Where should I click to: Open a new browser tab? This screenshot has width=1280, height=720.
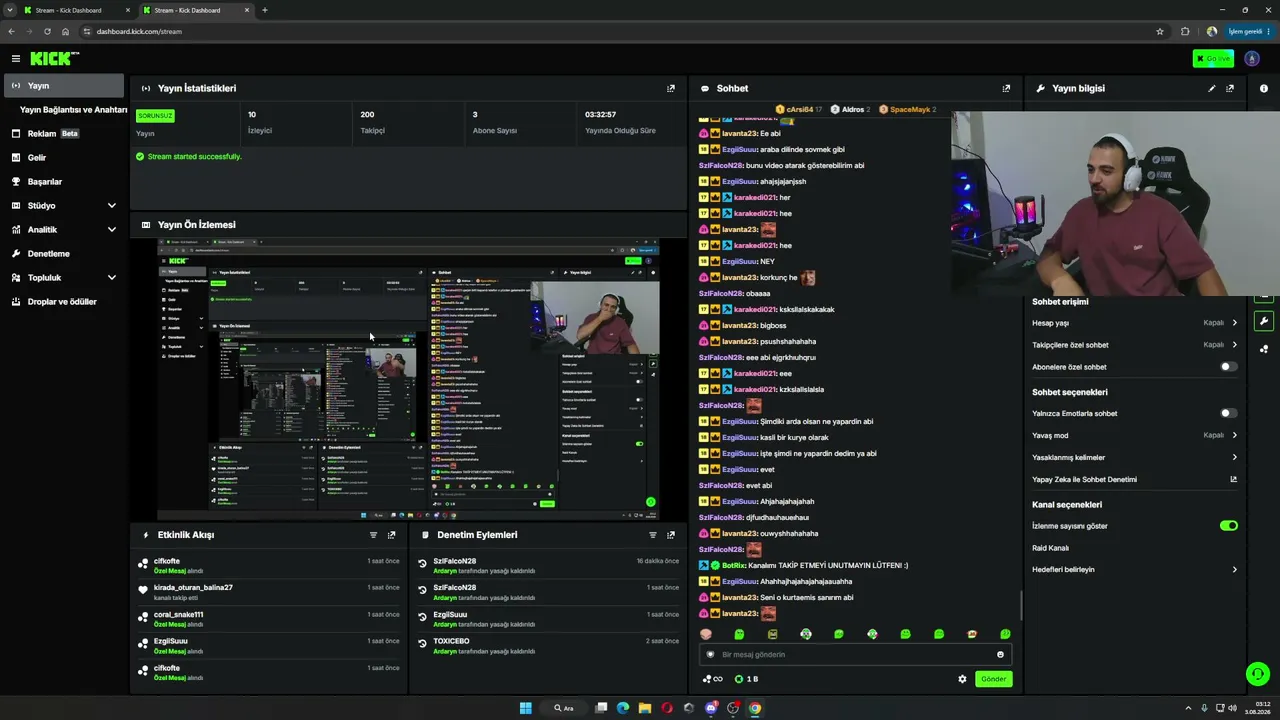pyautogui.click(x=264, y=10)
